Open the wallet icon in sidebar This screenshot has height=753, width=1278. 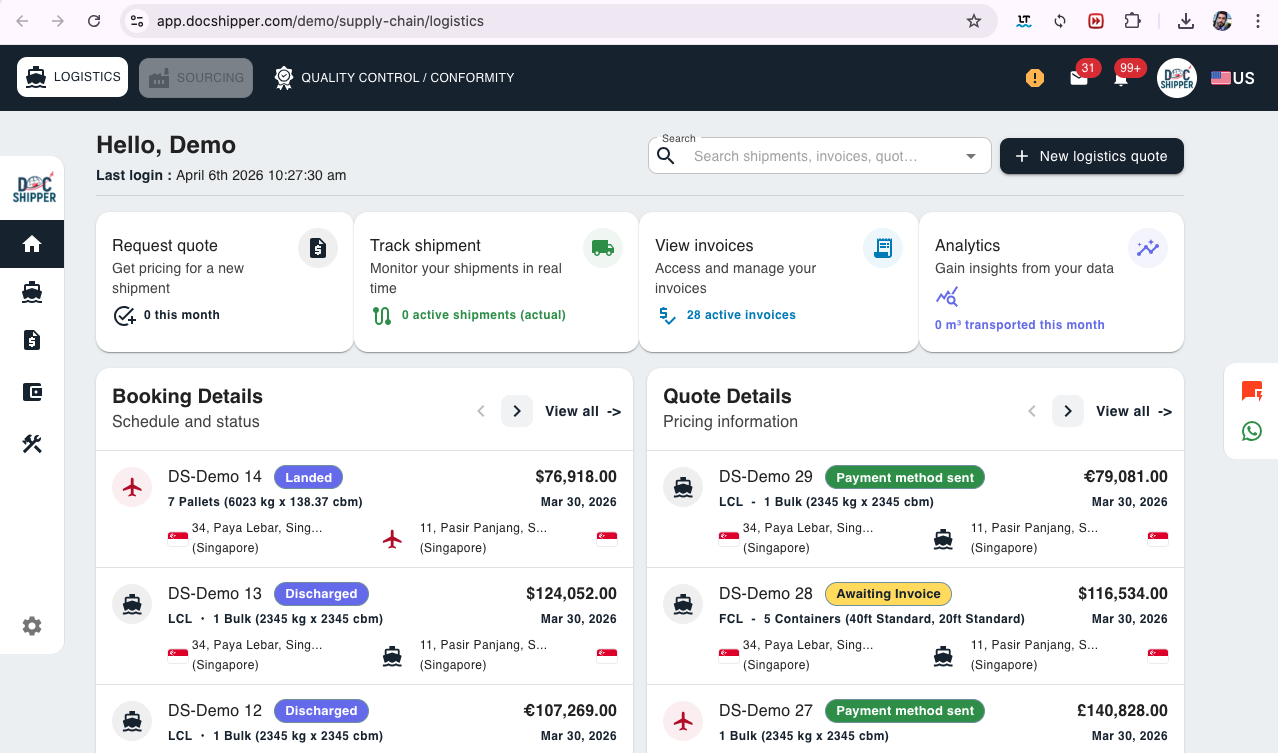(x=32, y=392)
